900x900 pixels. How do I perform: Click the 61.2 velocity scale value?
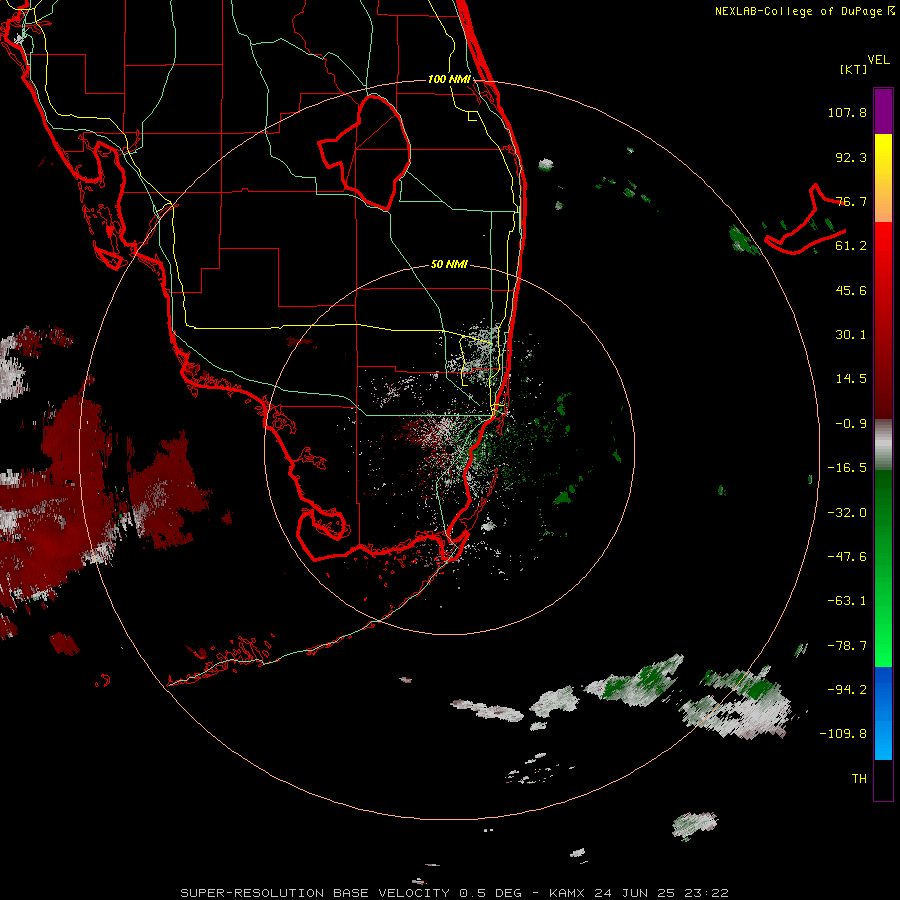pyautogui.click(x=851, y=246)
